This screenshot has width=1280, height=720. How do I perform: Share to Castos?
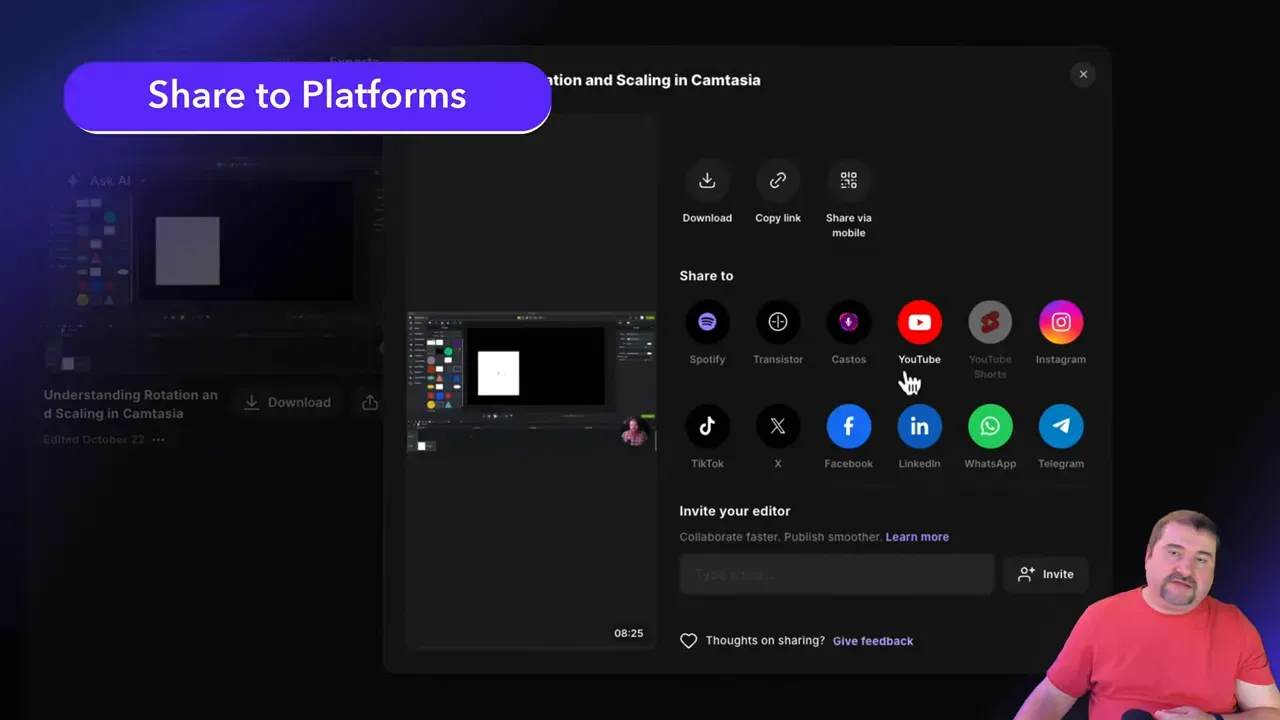point(848,321)
